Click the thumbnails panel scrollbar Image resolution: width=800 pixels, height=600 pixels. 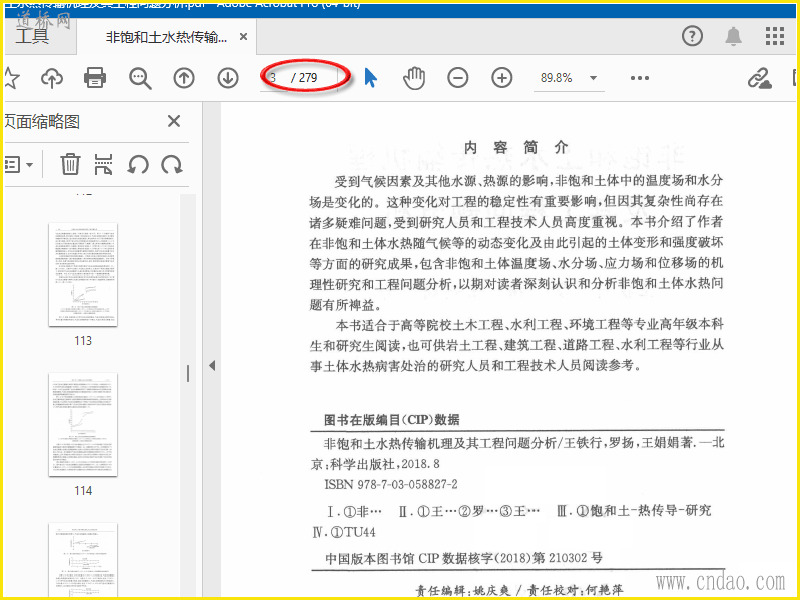[188, 373]
